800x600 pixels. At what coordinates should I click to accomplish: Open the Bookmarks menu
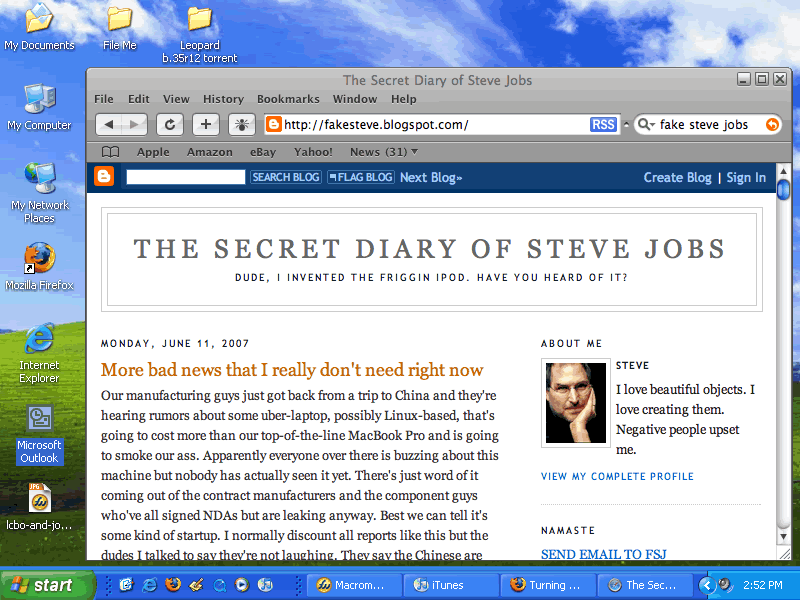[288, 99]
